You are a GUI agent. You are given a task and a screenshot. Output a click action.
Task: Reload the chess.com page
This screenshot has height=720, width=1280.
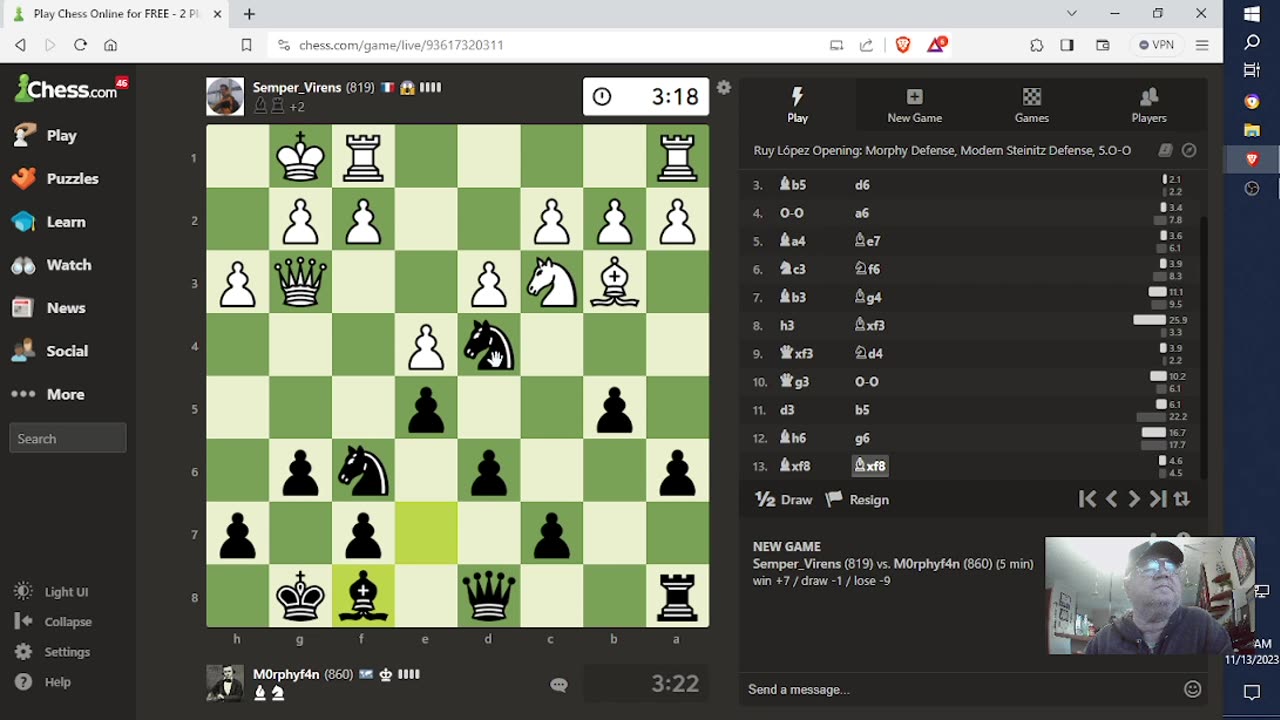point(80,45)
